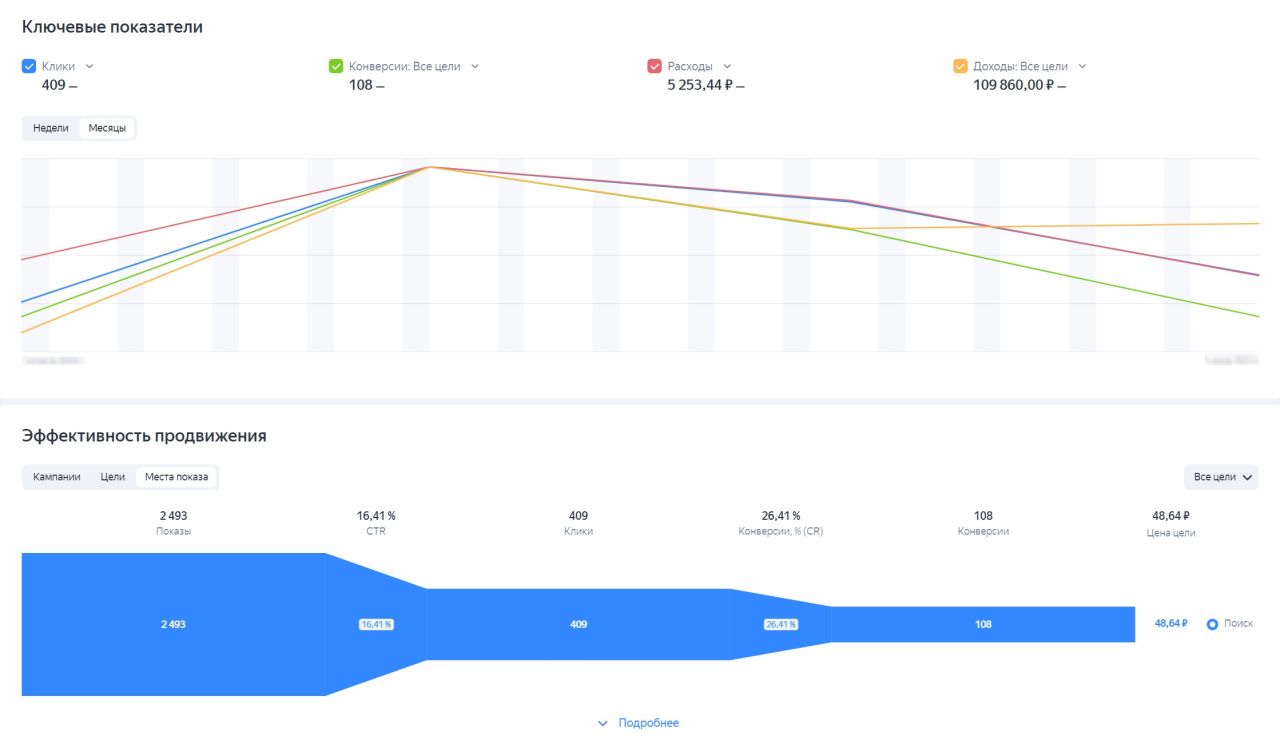1280x740 pixels.
Task: Open the Цели tab
Action: 113,477
